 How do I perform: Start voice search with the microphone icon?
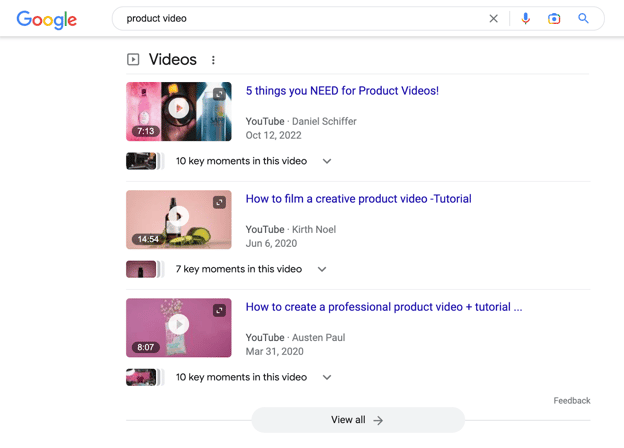click(525, 19)
